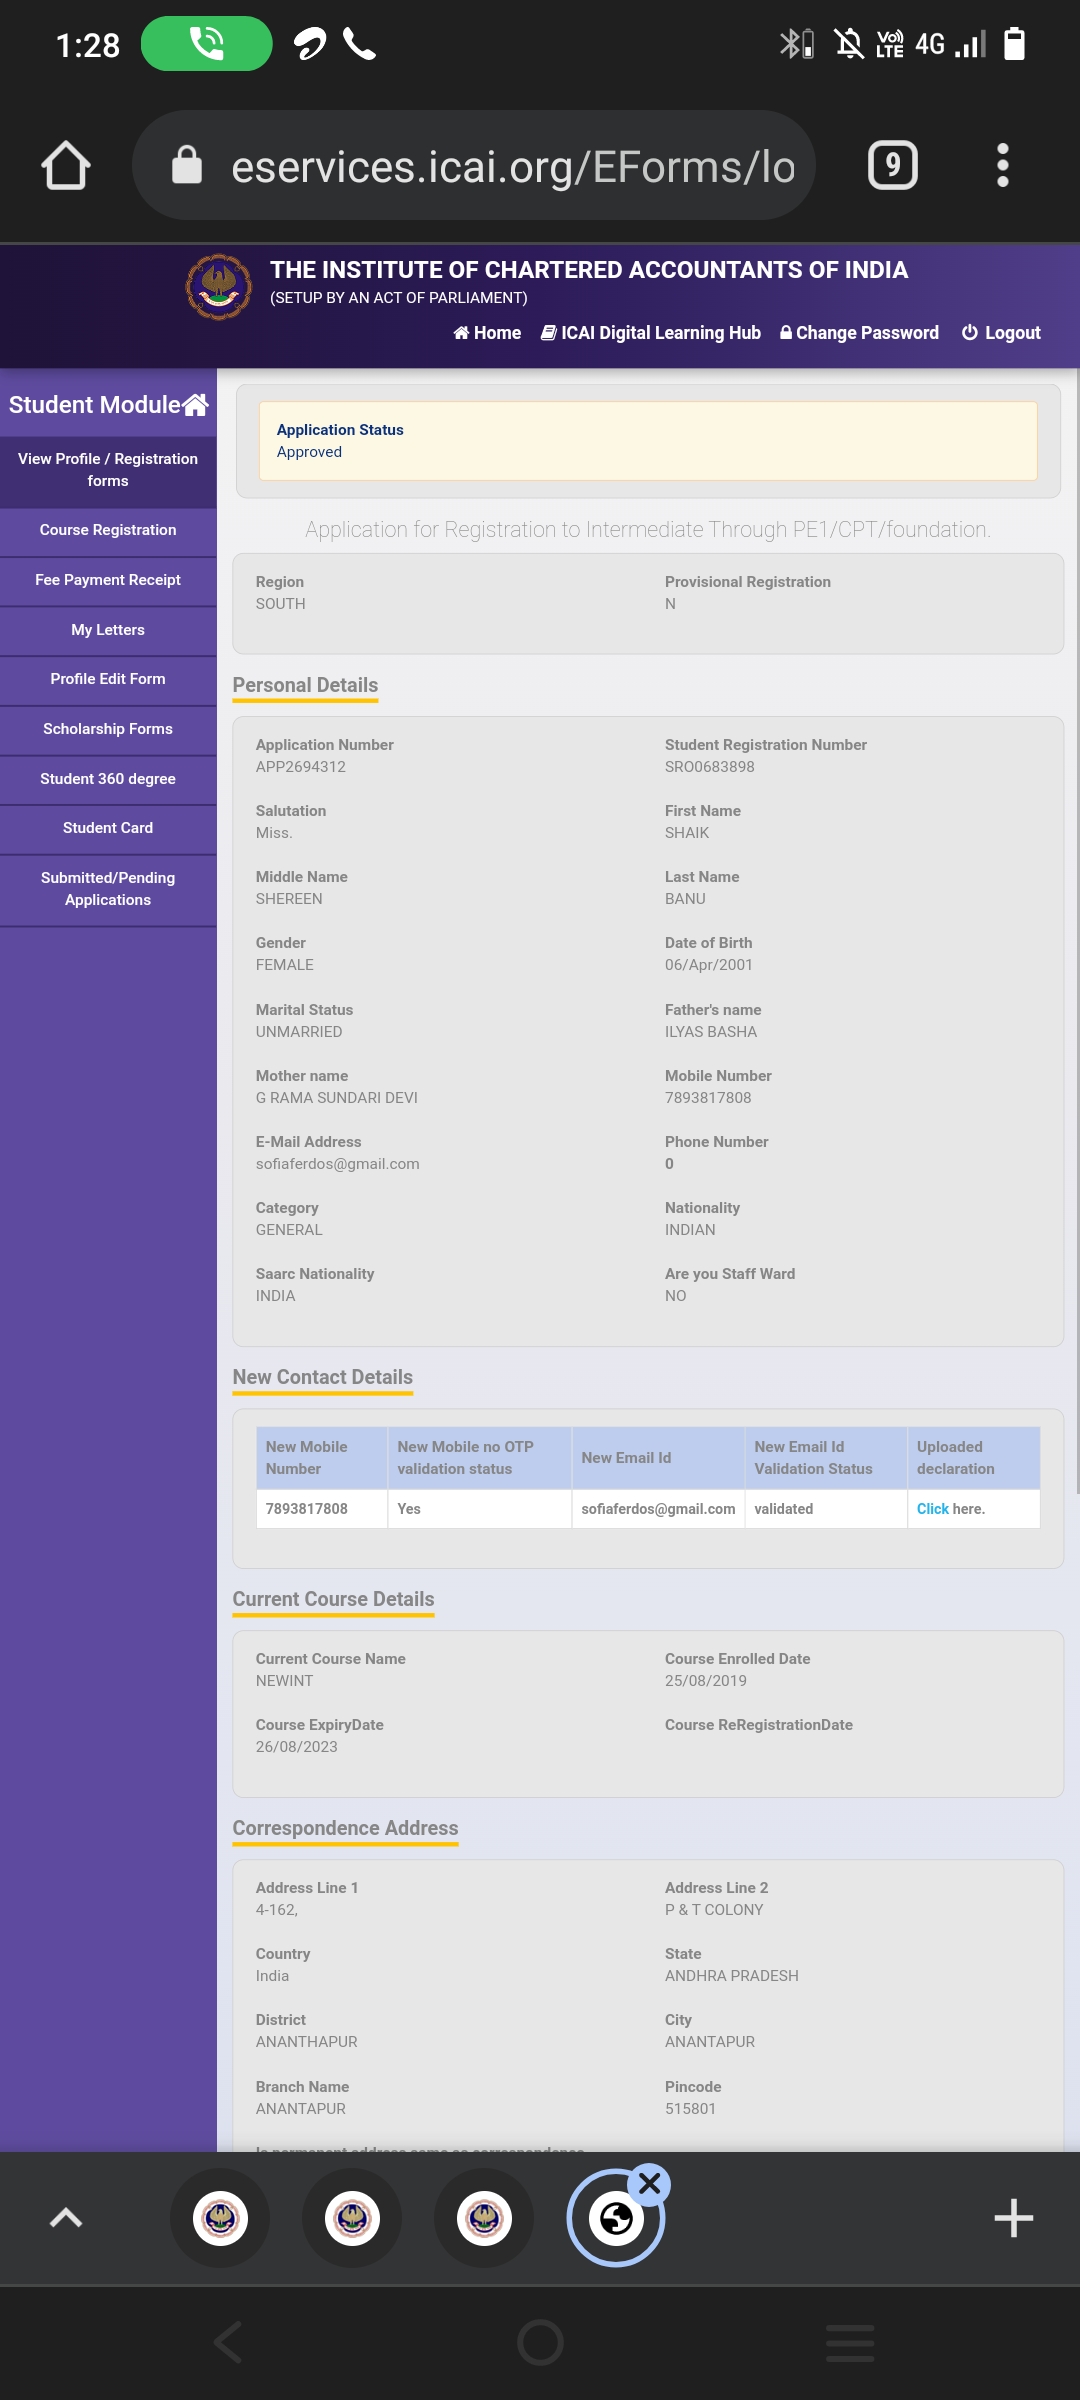The image size is (1080, 2400).
Task: Click Change Password in the header
Action: (859, 333)
